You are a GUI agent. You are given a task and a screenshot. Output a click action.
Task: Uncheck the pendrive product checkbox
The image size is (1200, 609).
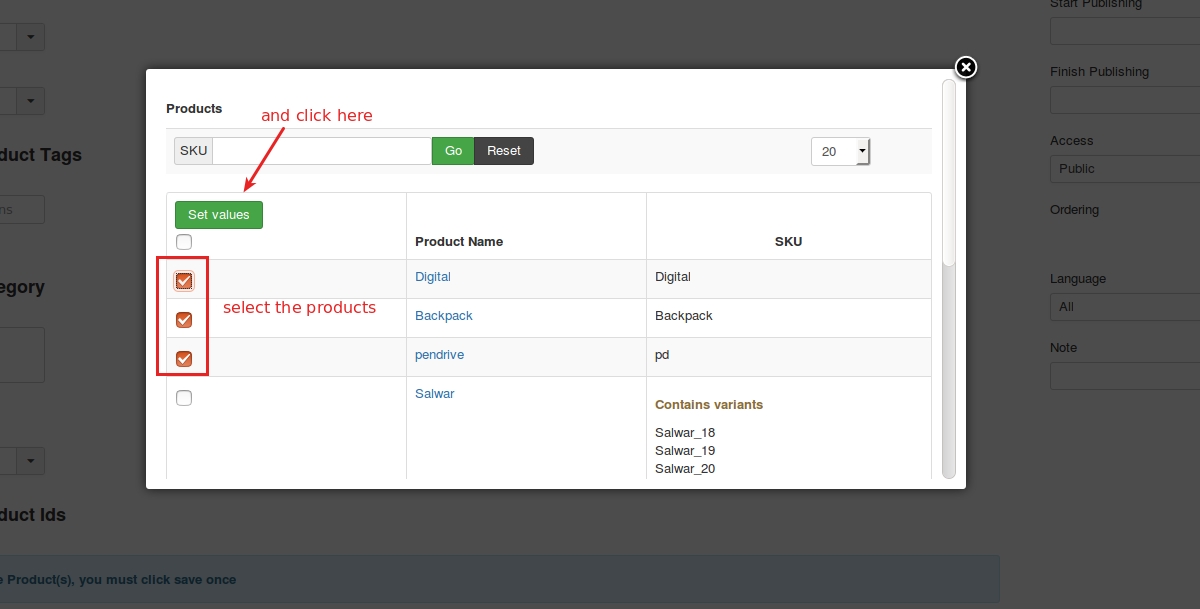(184, 359)
